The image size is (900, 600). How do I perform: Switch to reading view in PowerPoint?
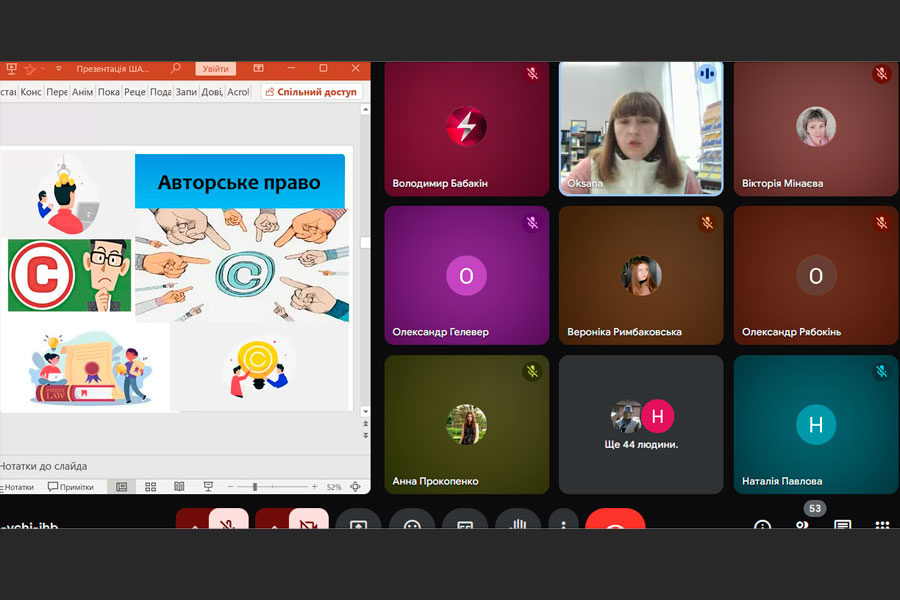pos(179,487)
